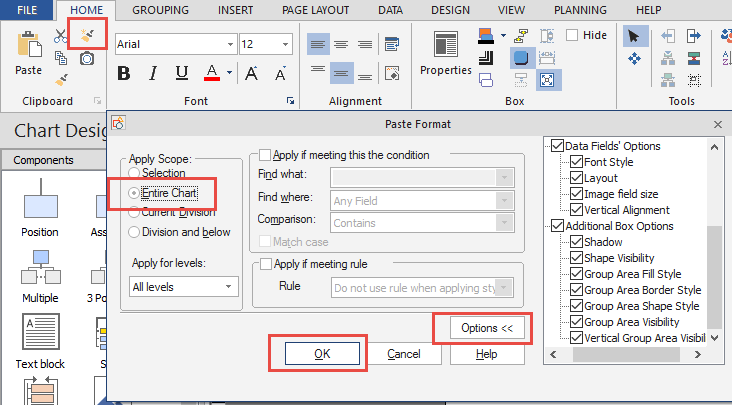732x405 pixels.
Task: Open the font size dropdown showing 12
Action: [x=285, y=44]
